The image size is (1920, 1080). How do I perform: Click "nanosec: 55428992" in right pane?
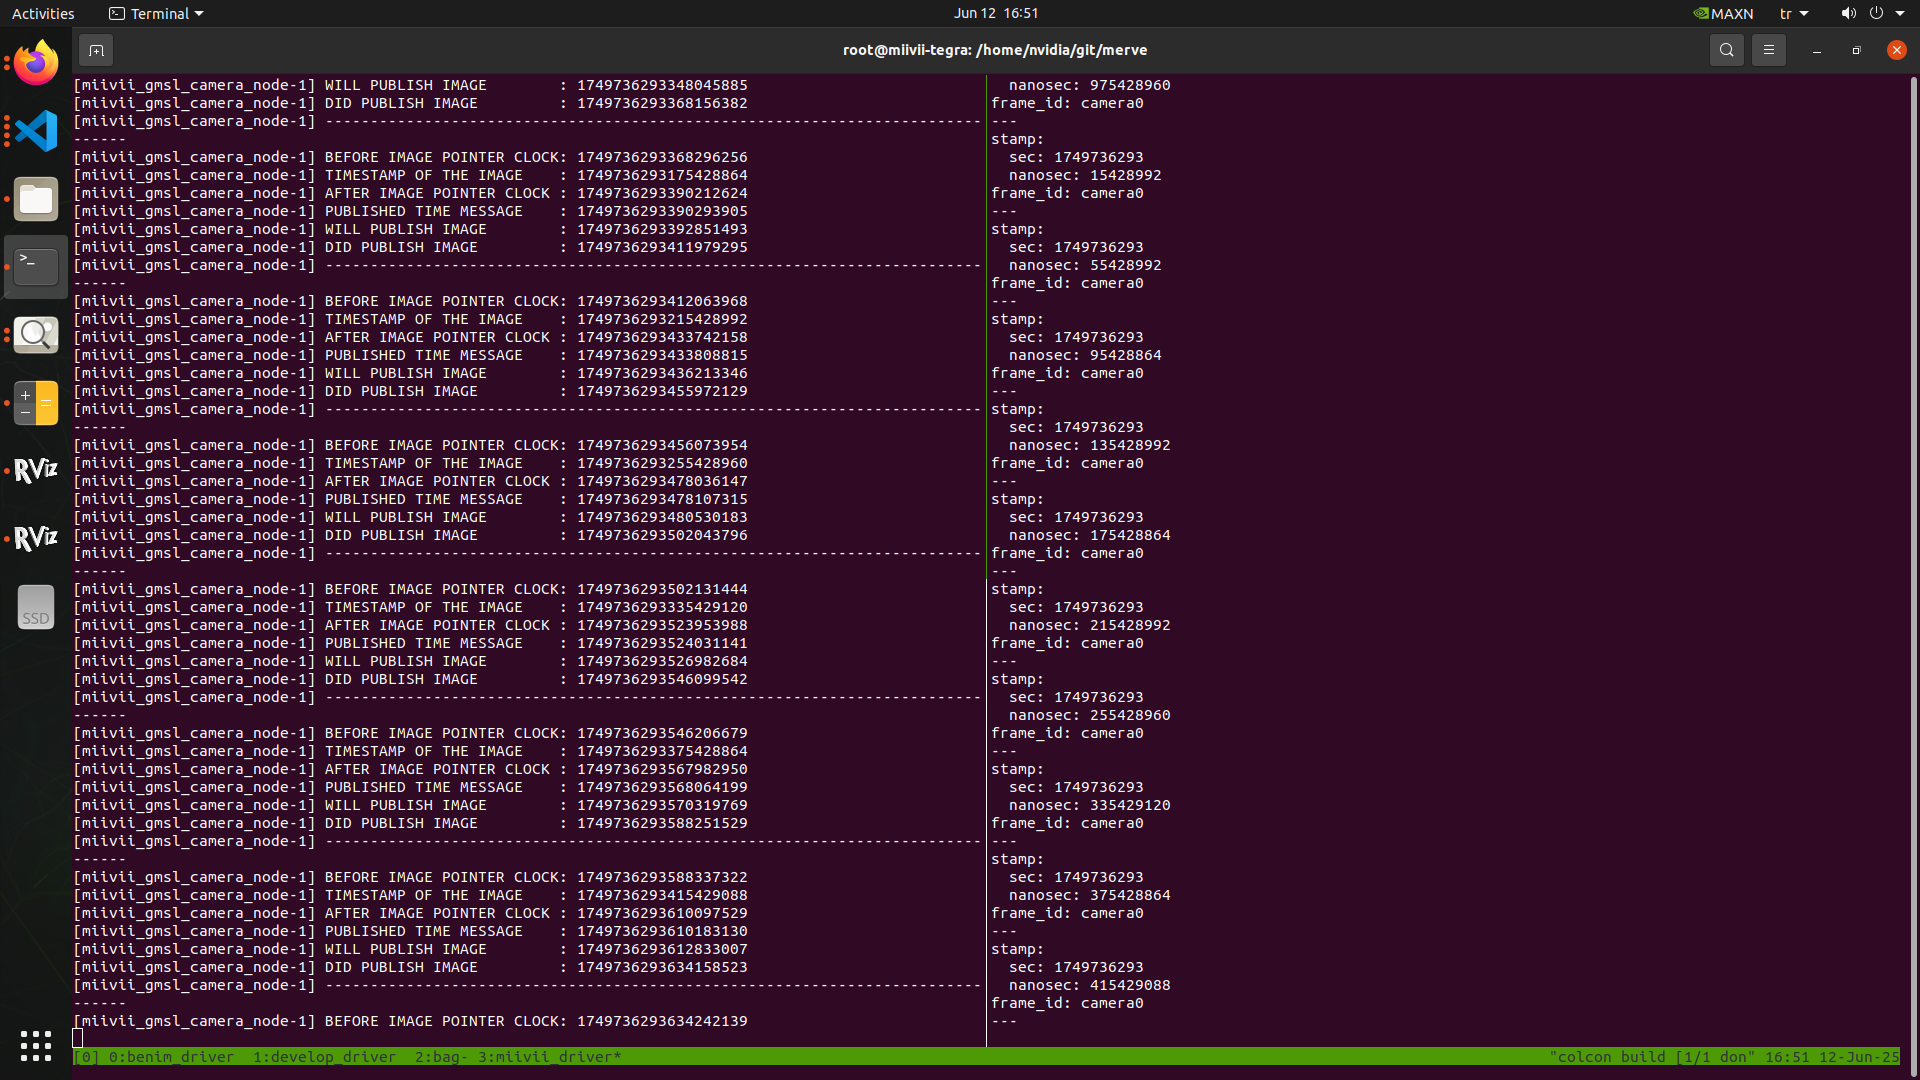point(1085,265)
